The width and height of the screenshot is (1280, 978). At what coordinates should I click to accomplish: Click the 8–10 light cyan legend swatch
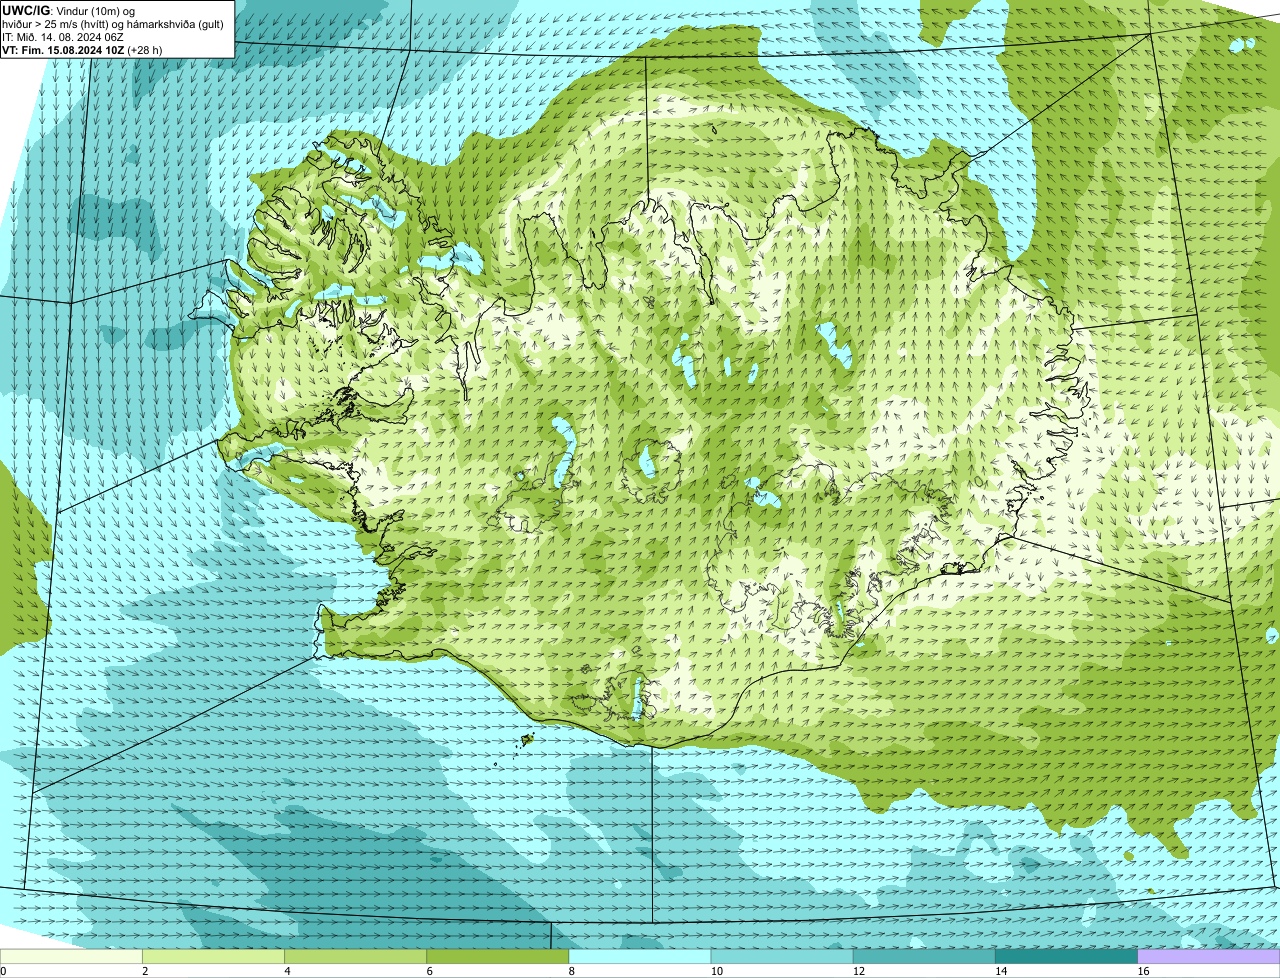640,957
